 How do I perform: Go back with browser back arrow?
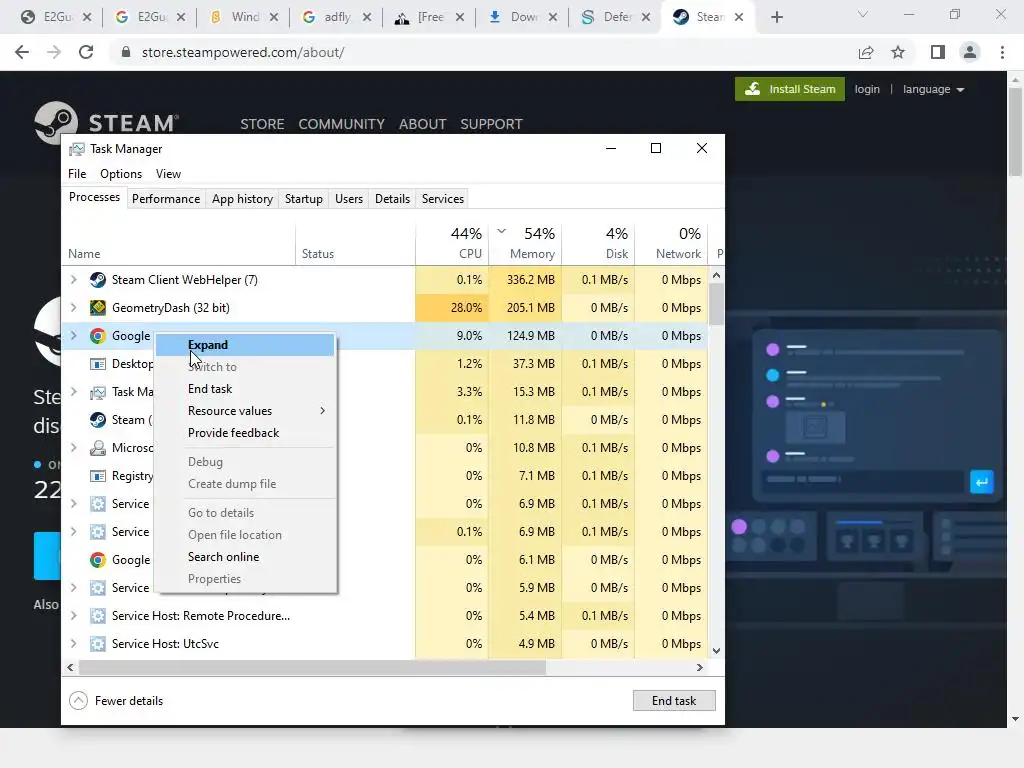pyautogui.click(x=22, y=52)
